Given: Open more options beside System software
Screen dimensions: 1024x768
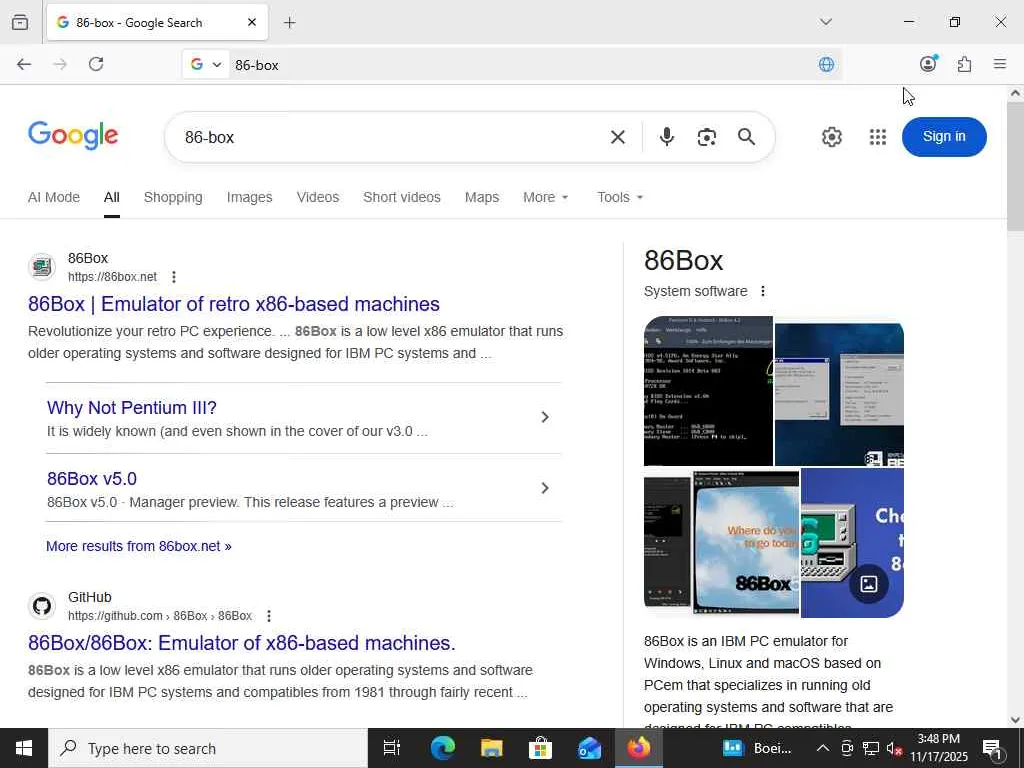Looking at the screenshot, I should pos(763,291).
